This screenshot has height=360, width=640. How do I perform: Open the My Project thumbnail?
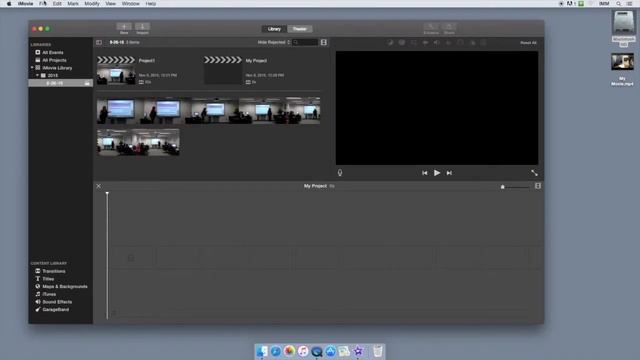[x=223, y=71]
